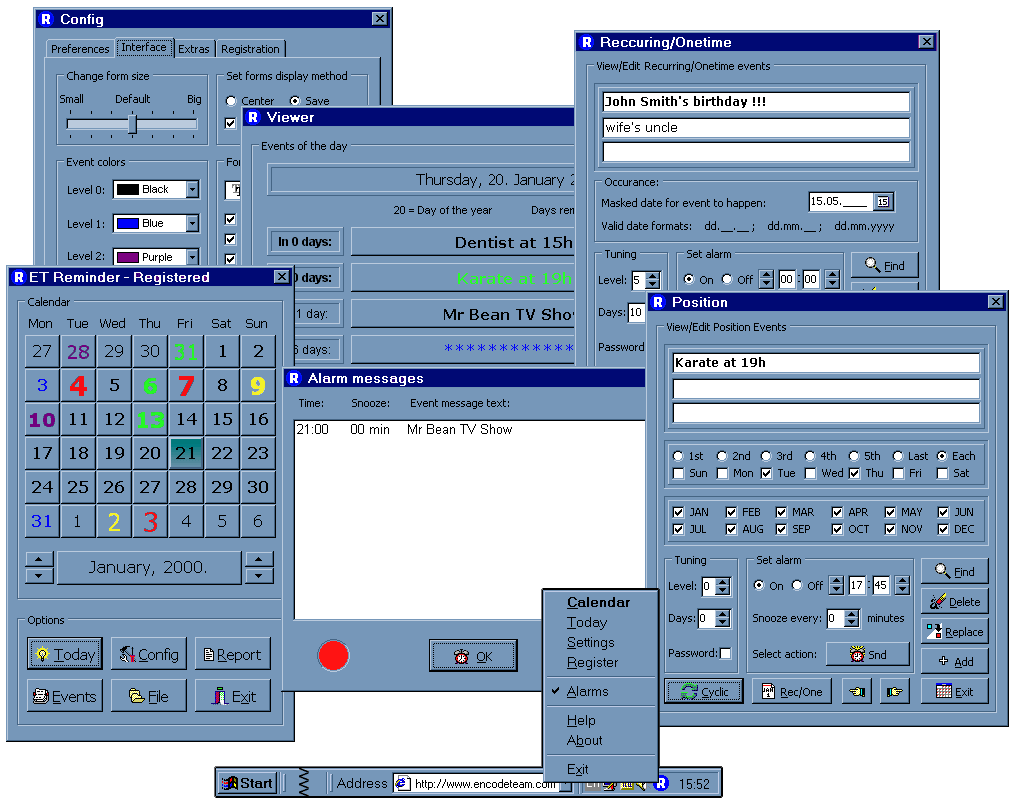Click Replace in the Position window
Viewport: 1010px width, 800px height.
(954, 631)
